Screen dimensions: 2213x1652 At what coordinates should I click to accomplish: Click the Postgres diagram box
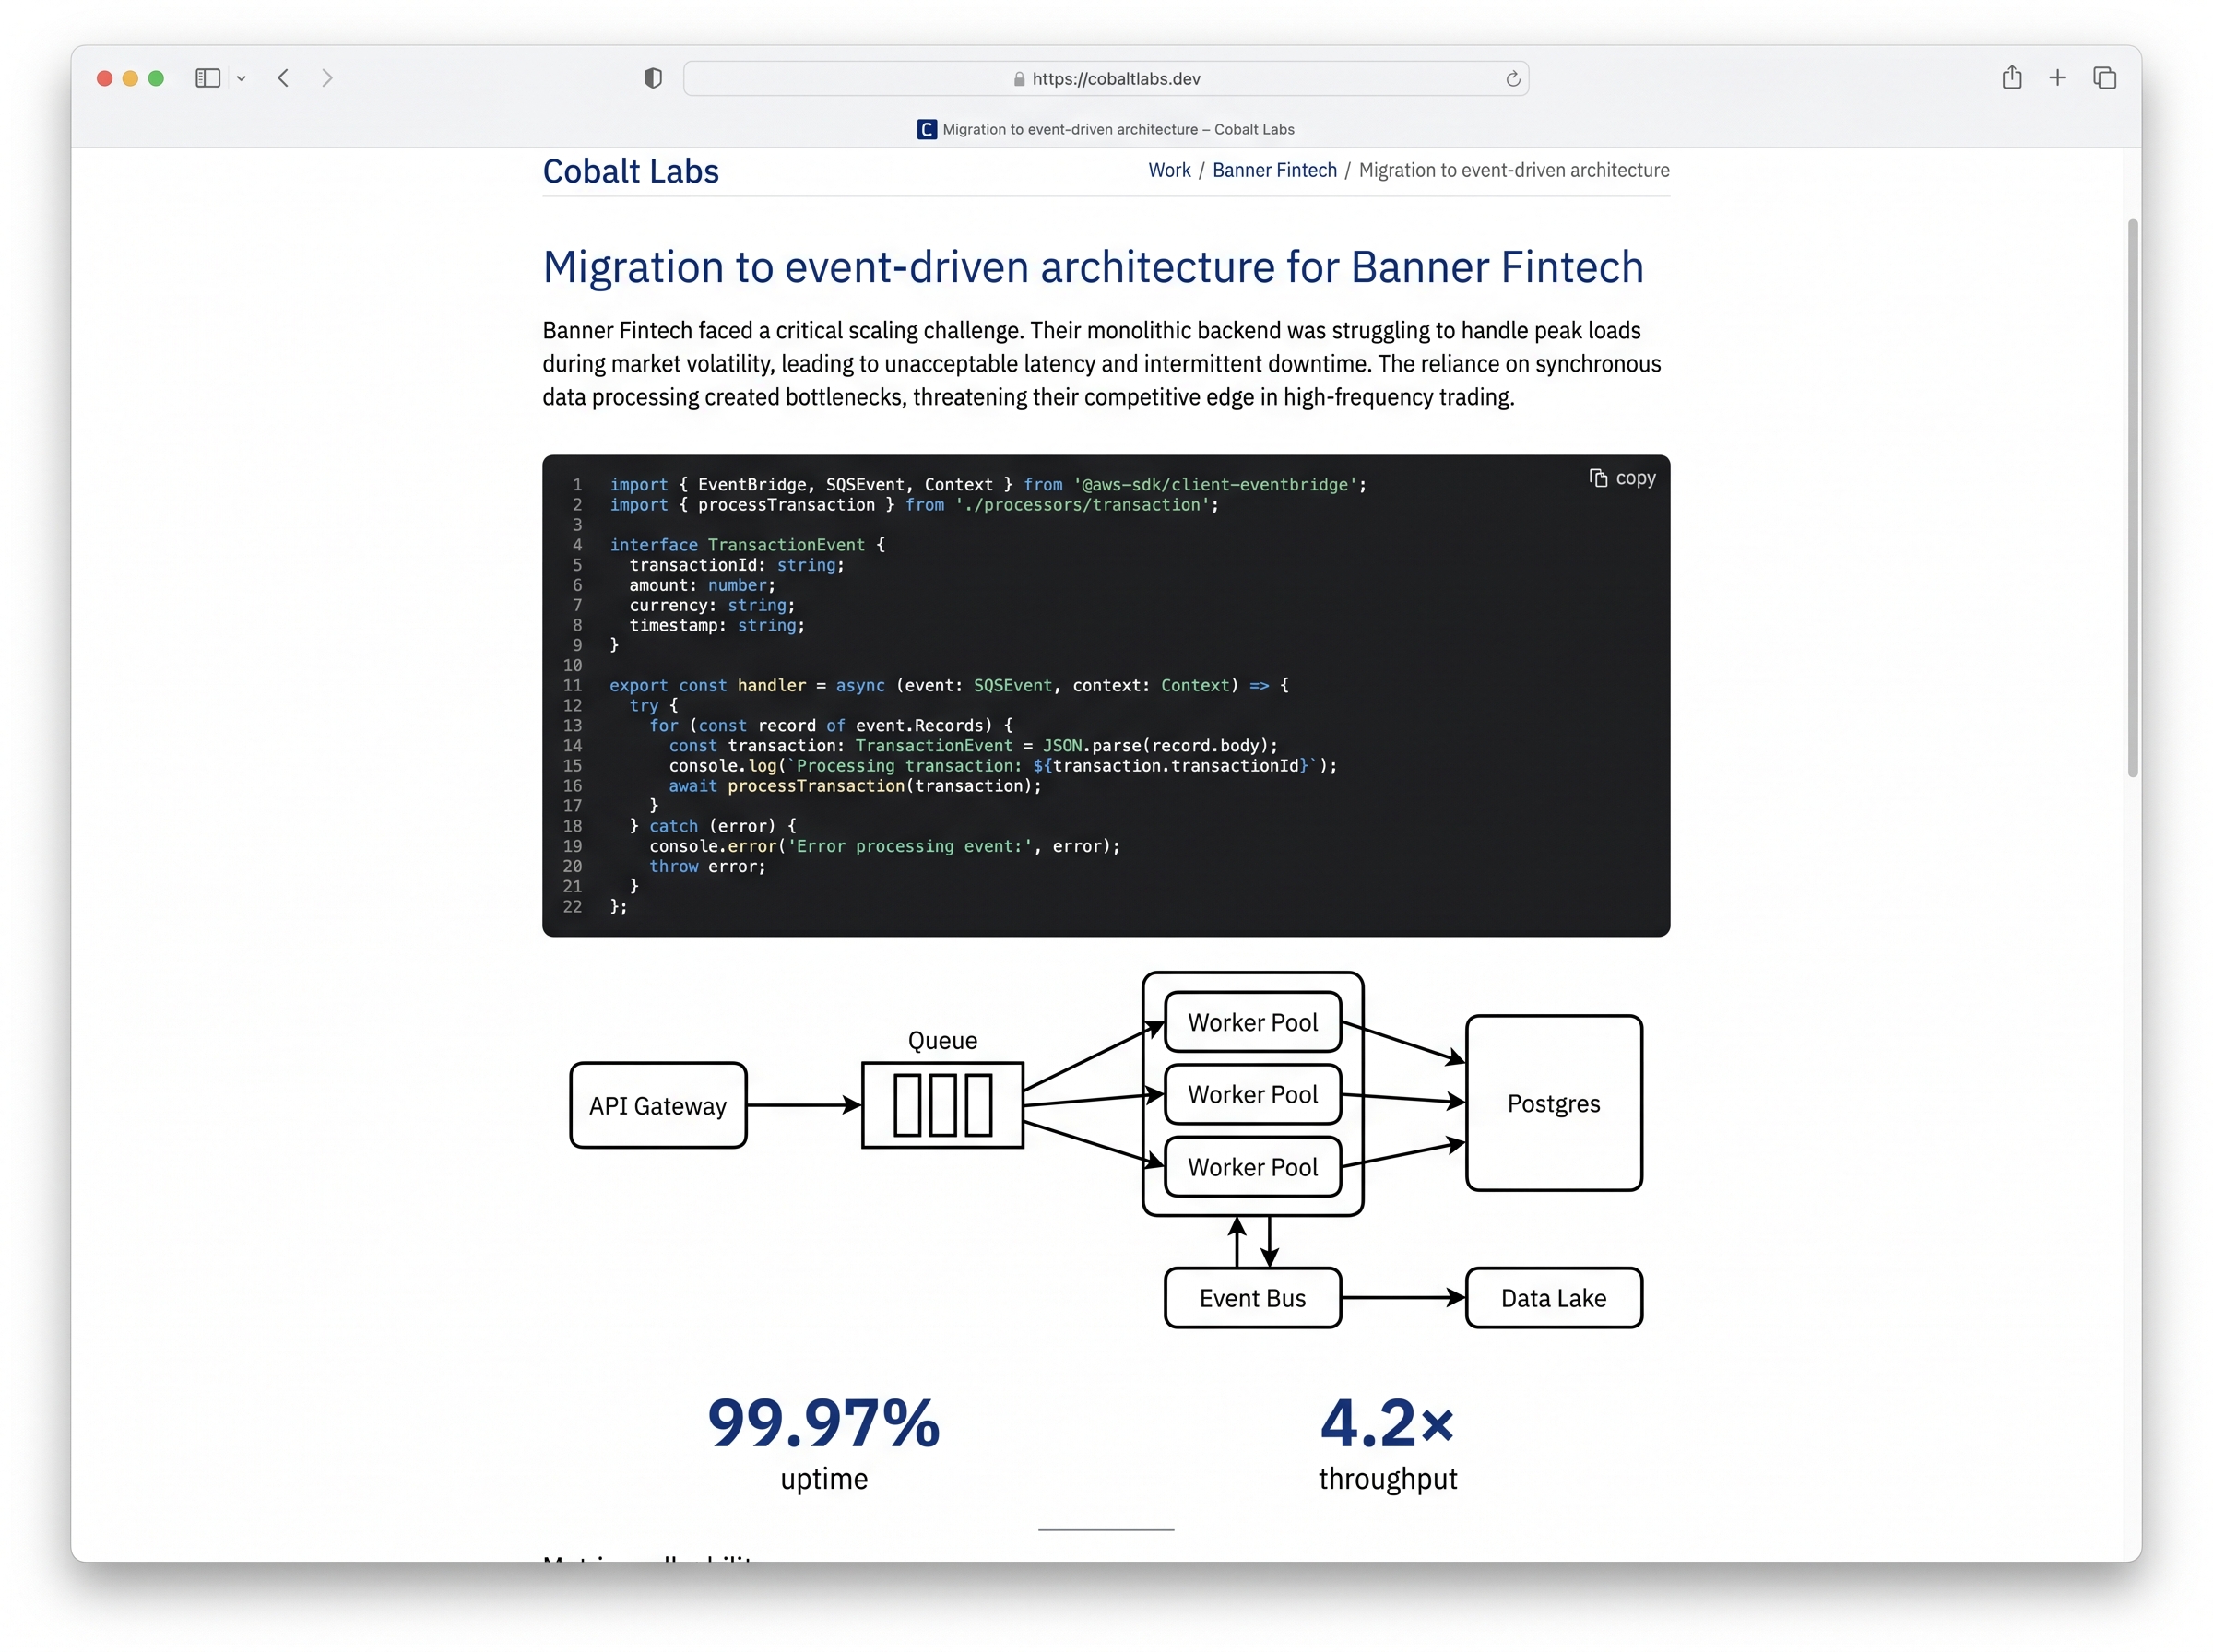1553,1103
